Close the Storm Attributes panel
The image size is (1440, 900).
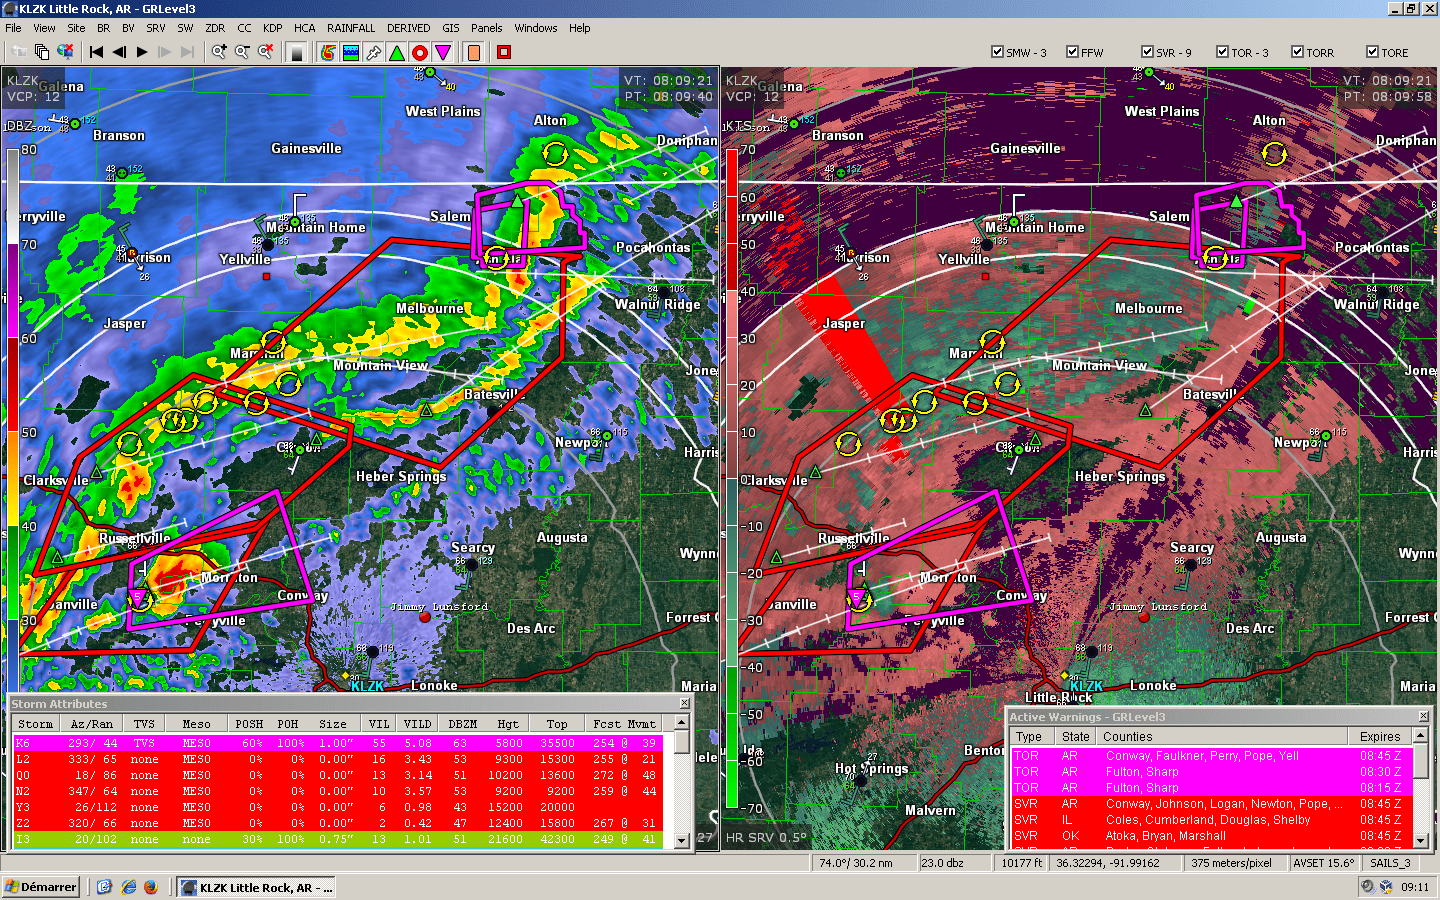tap(685, 703)
